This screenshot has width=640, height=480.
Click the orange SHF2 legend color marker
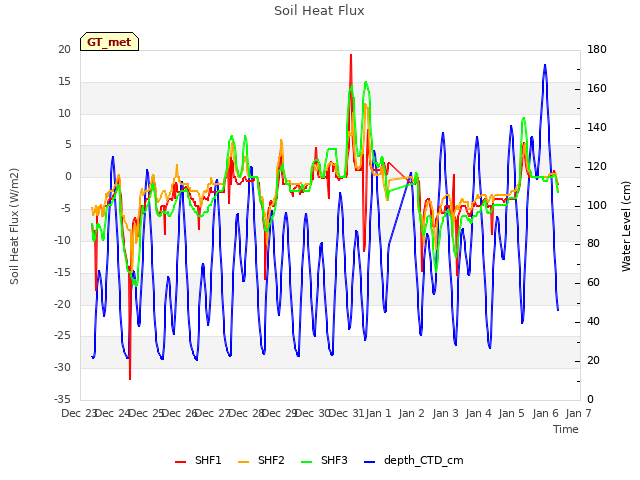click(x=243, y=462)
